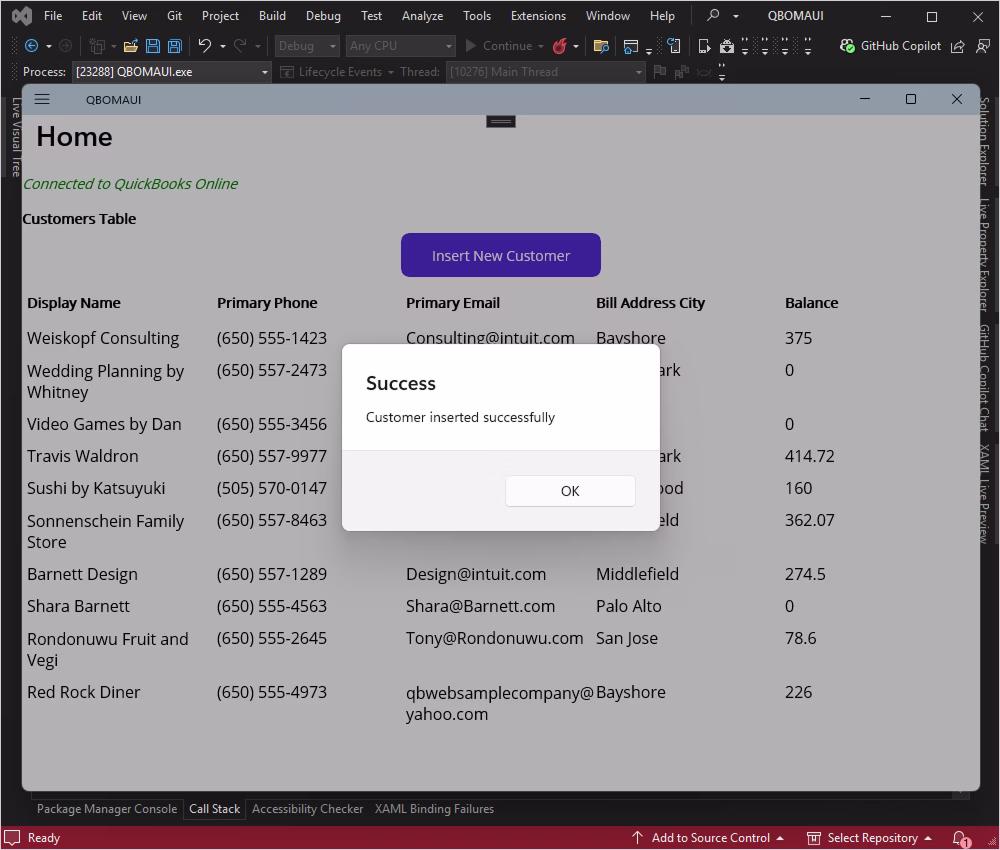Viewport: 1000px width, 850px height.
Task: Click the Send Feedback share icon
Action: [x=957, y=46]
